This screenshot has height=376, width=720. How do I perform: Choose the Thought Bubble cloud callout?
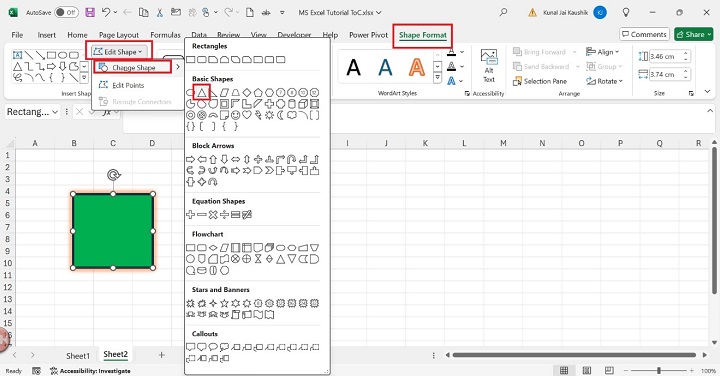pos(224,347)
